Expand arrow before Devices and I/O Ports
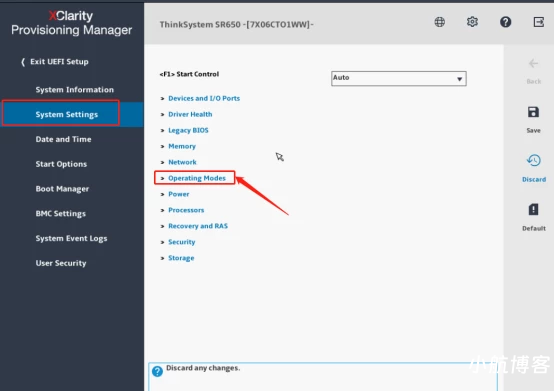 pyautogui.click(x=162, y=99)
